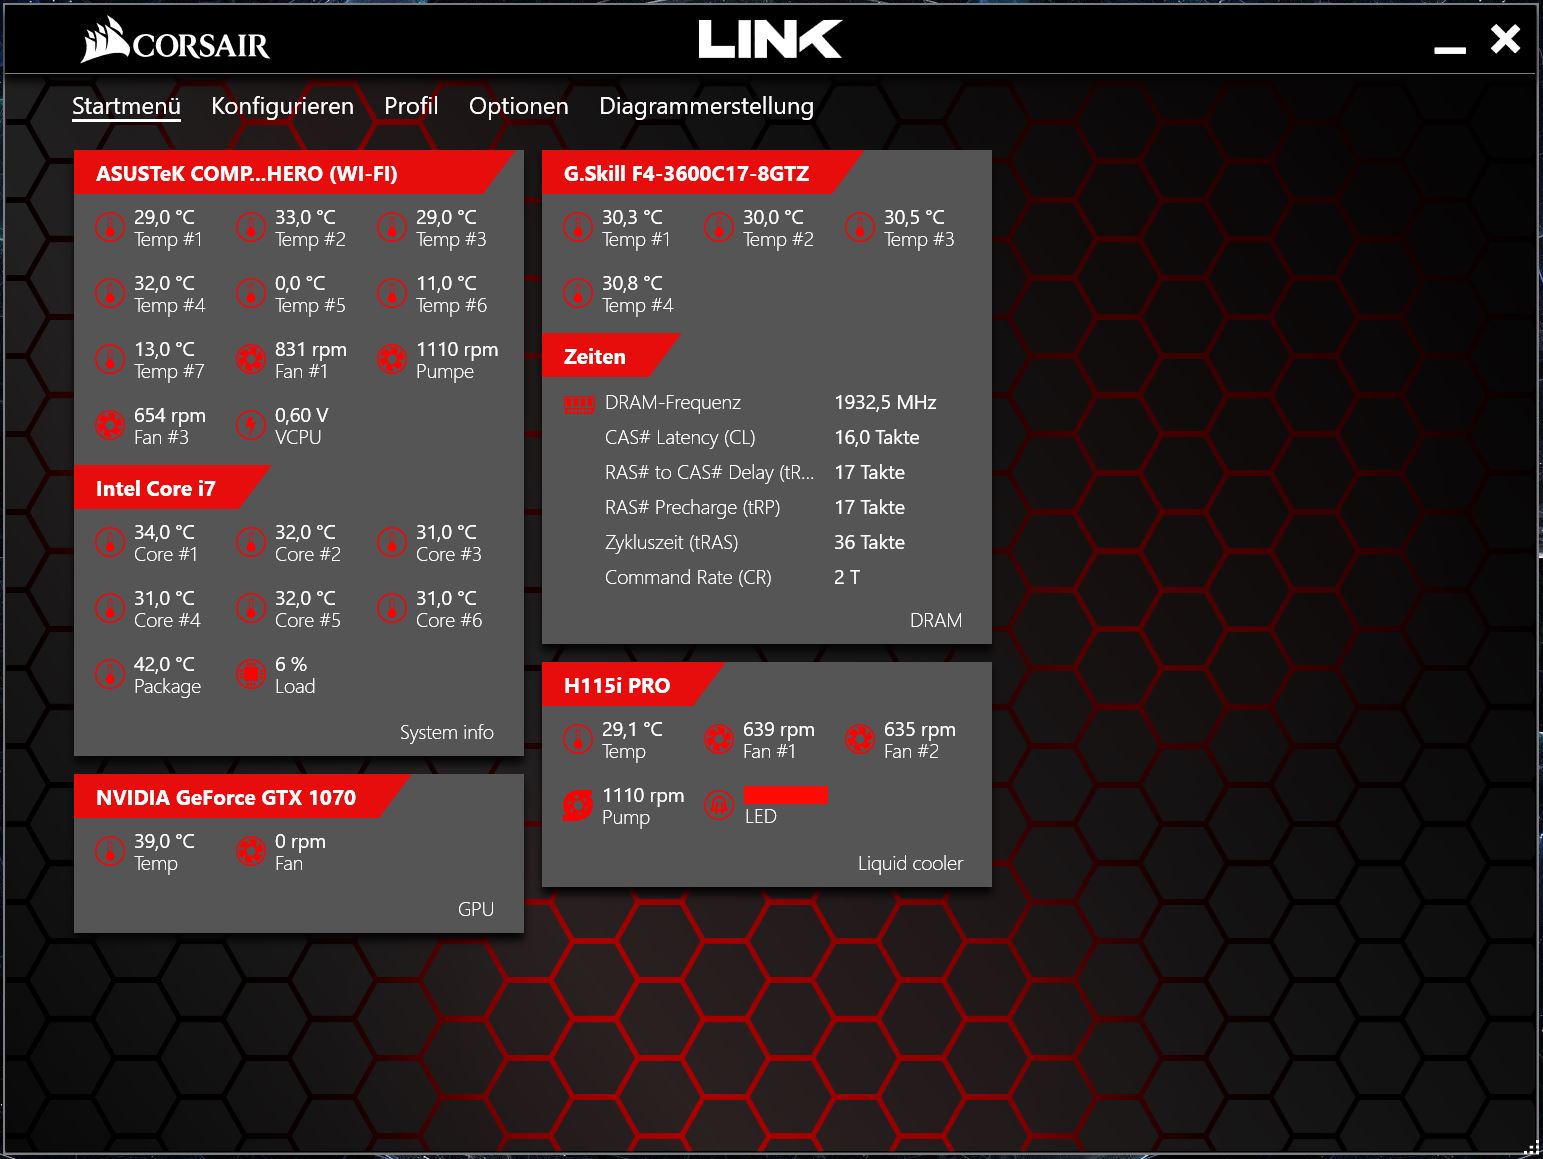Select the CPU Load icon
The height and width of the screenshot is (1159, 1543).
[x=250, y=674]
